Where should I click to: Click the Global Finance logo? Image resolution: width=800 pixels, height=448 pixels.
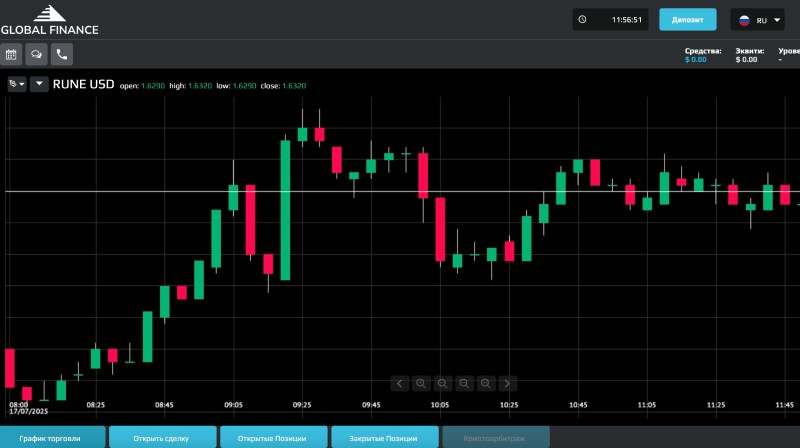(x=49, y=20)
